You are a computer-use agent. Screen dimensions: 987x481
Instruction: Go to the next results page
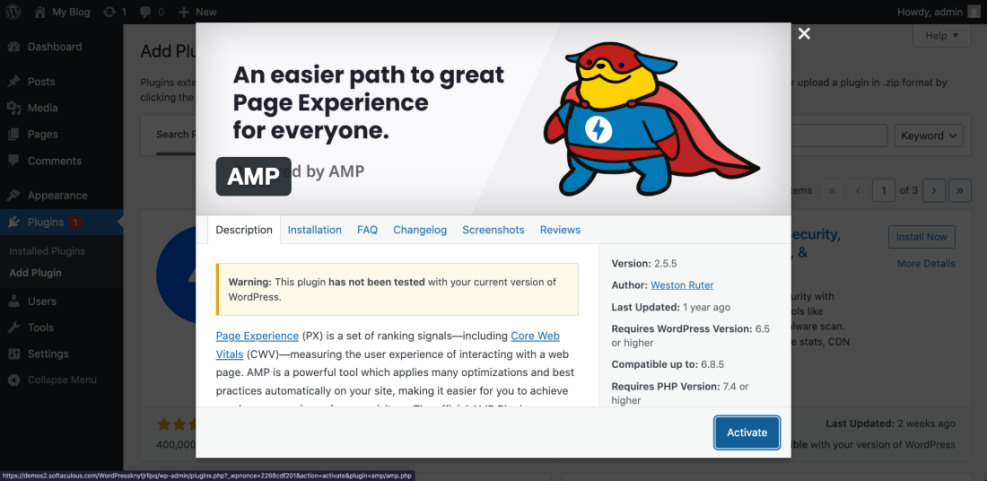pos(934,190)
